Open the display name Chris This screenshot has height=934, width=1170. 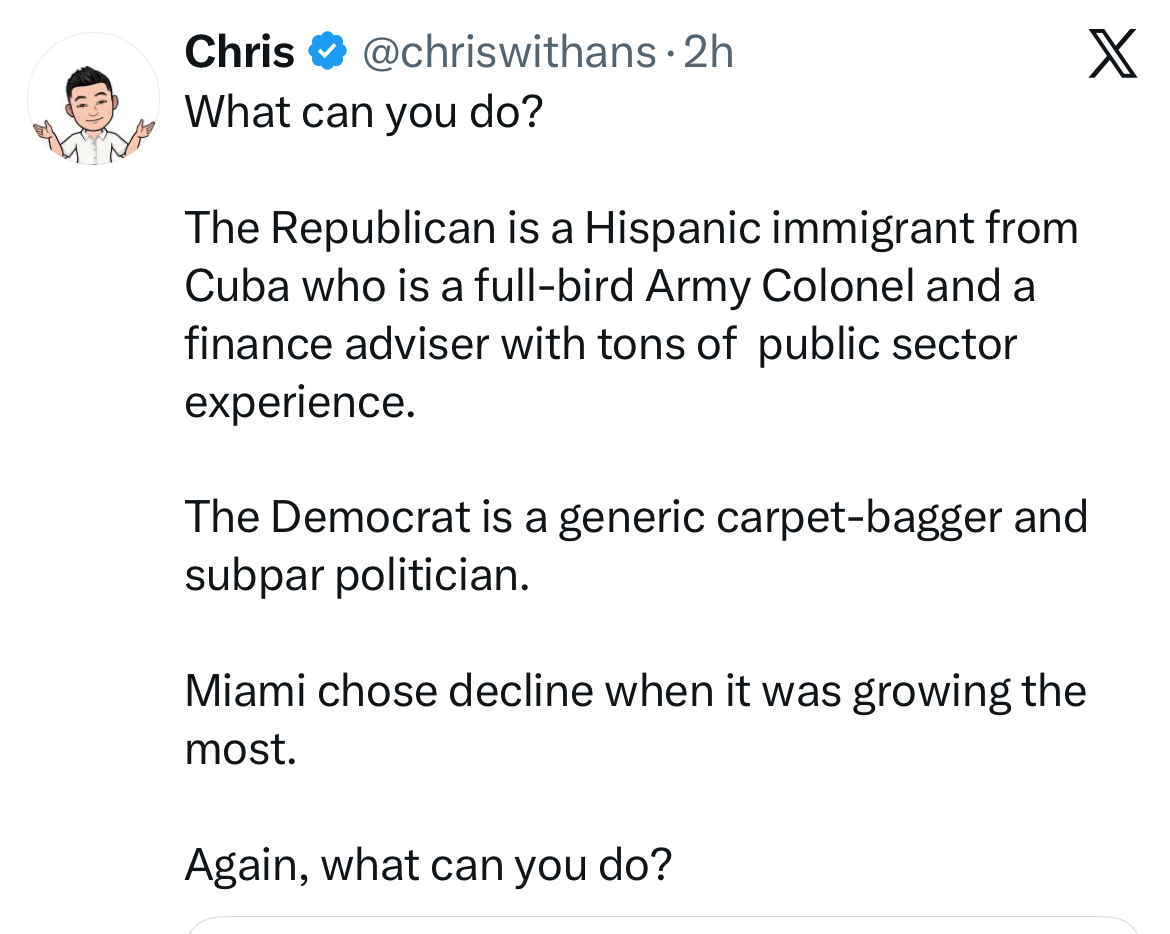point(240,51)
